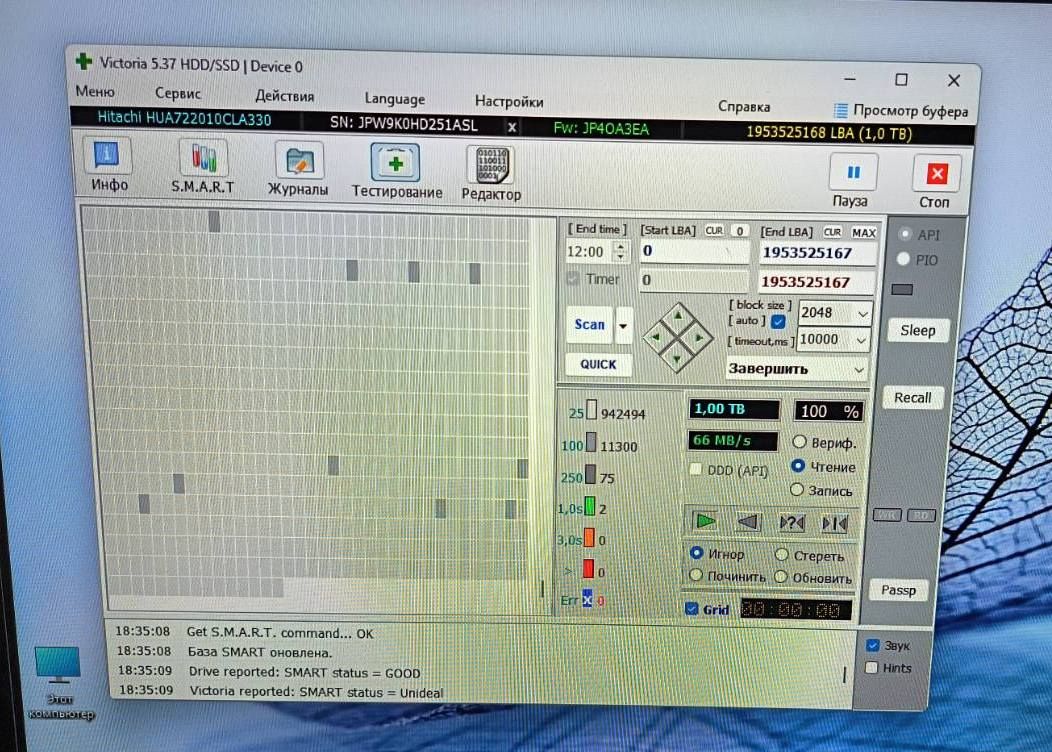Toggle the Звук sound checkbox
This screenshot has width=1052, height=752.
click(872, 645)
